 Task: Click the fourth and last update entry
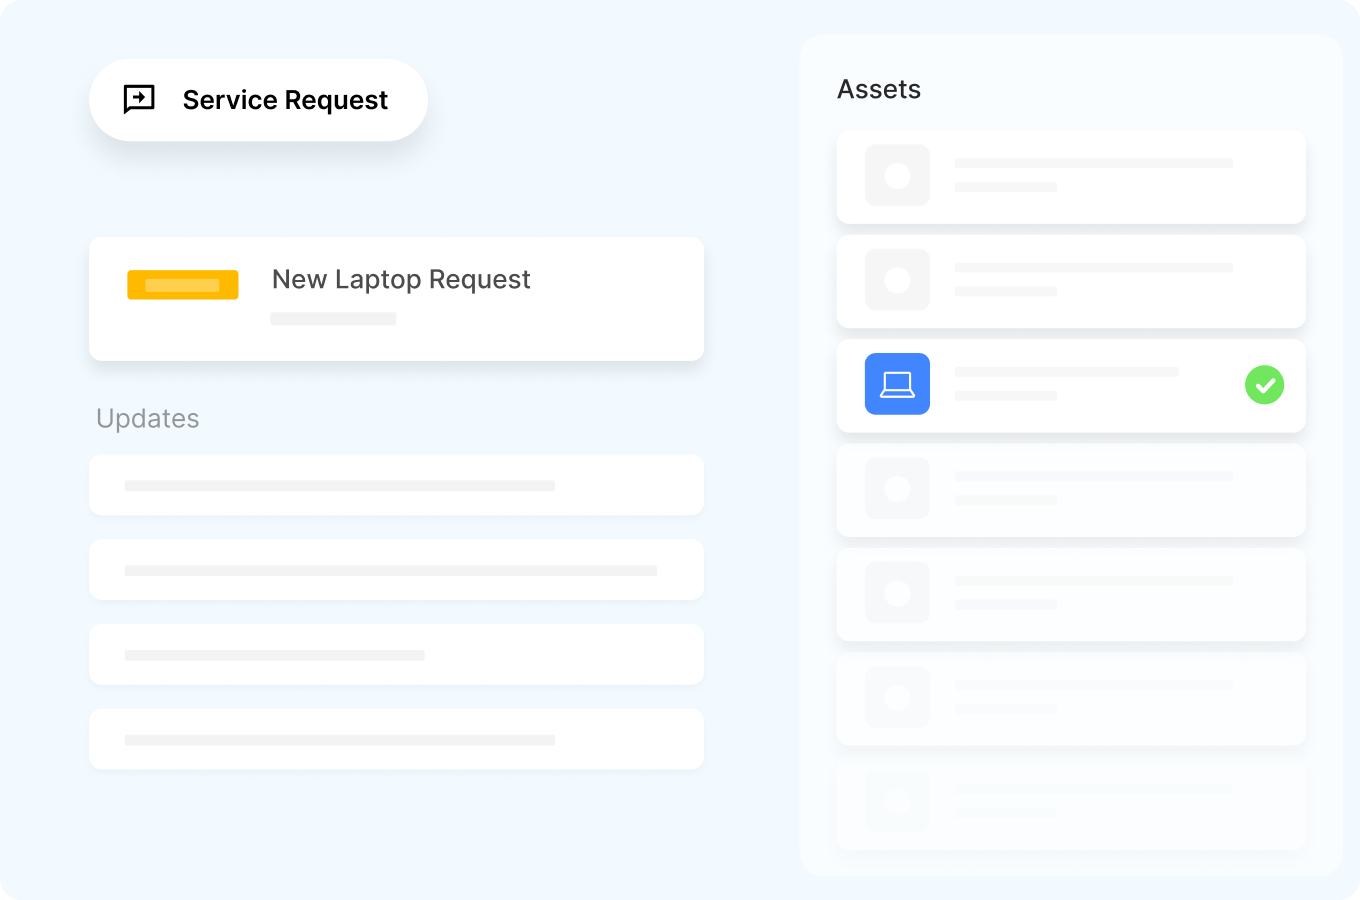[x=396, y=740]
